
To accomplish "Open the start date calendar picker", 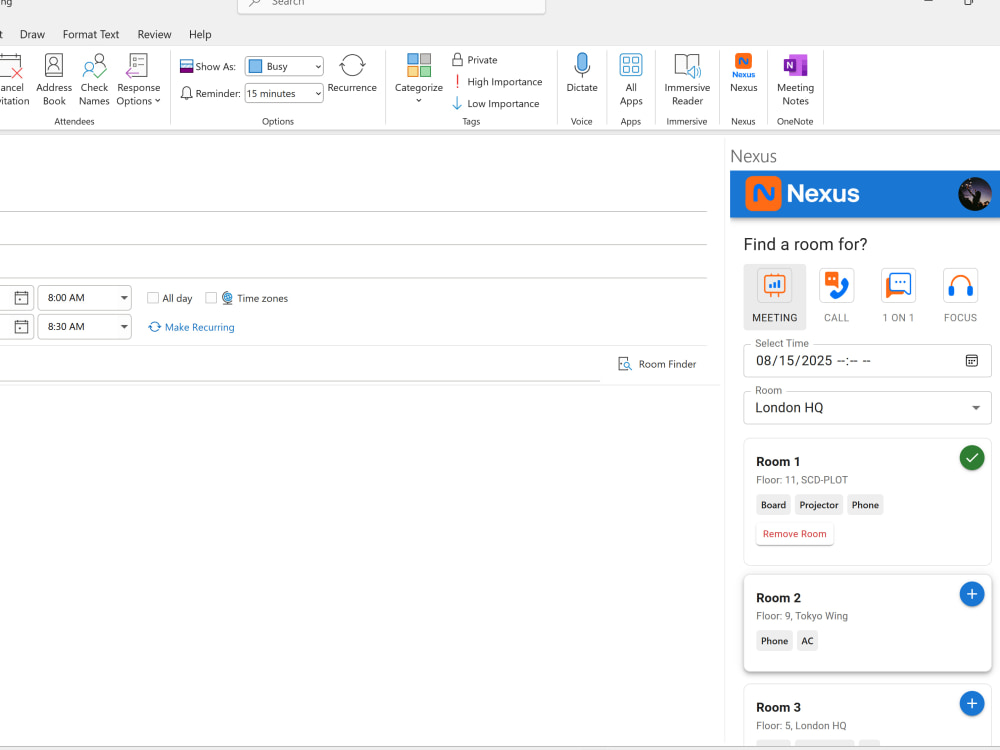I will pyautogui.click(x=21, y=298).
